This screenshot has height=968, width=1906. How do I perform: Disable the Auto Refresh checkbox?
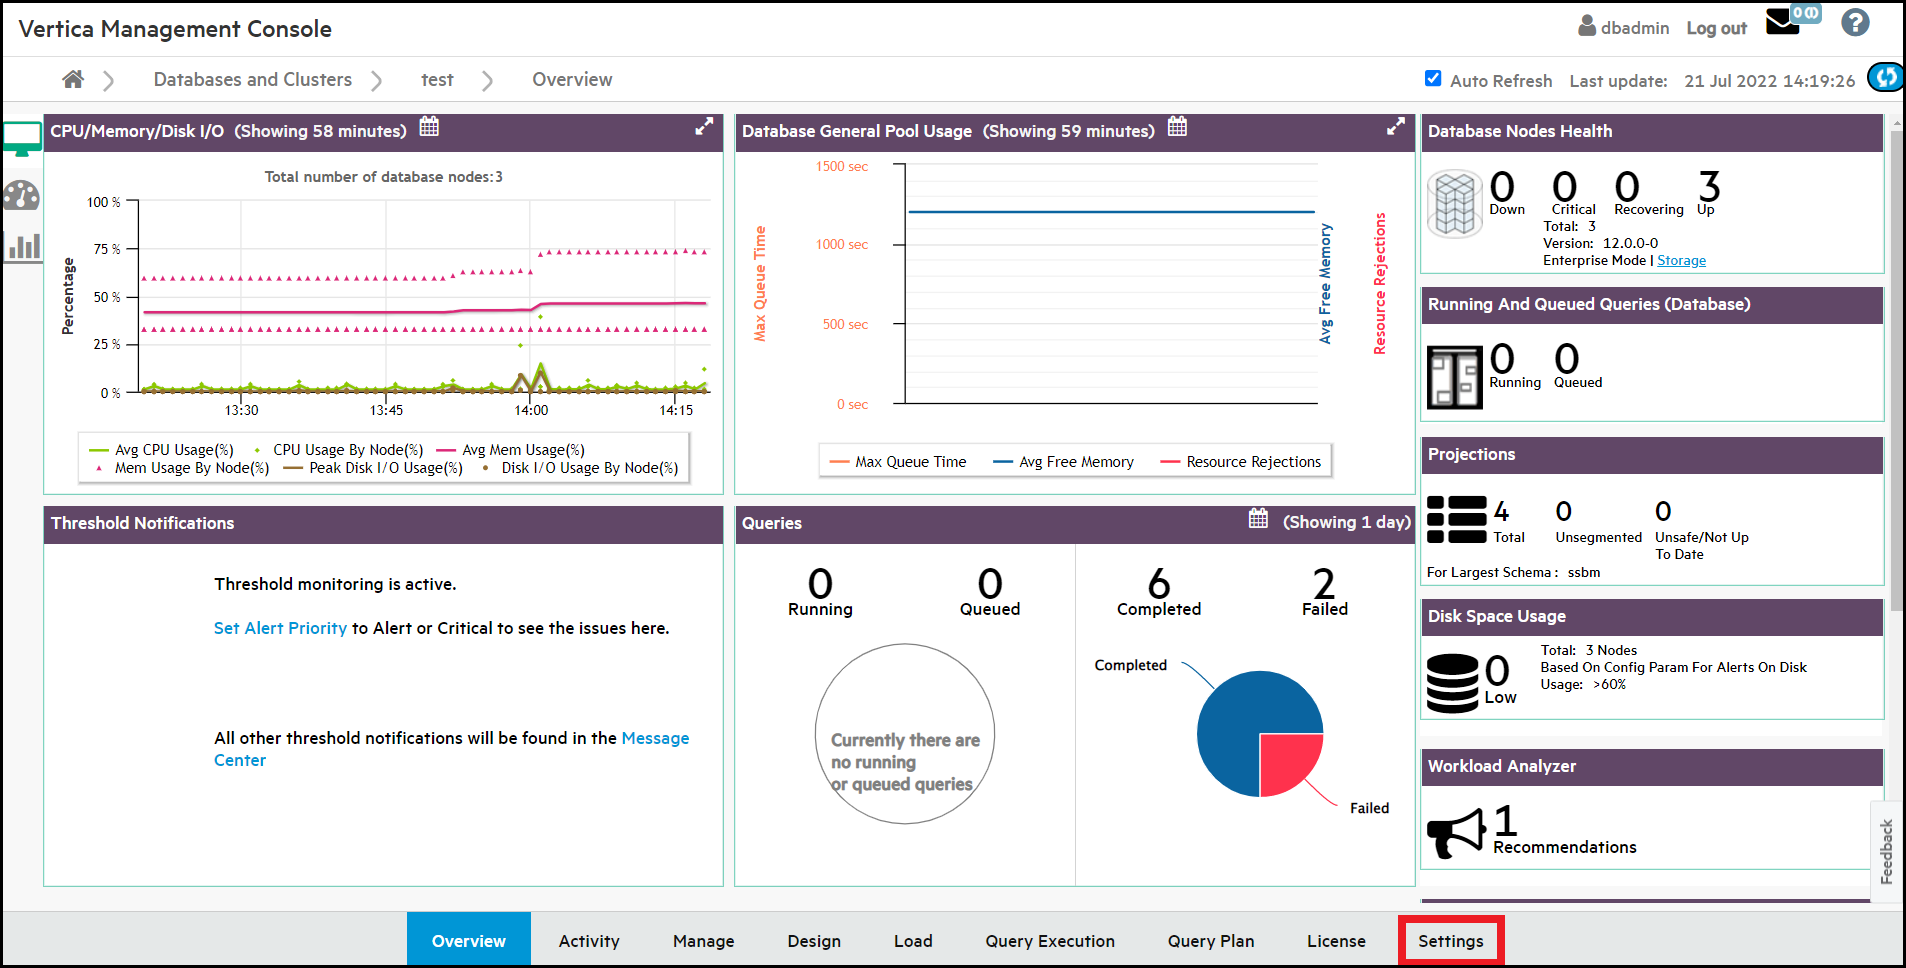[1433, 79]
